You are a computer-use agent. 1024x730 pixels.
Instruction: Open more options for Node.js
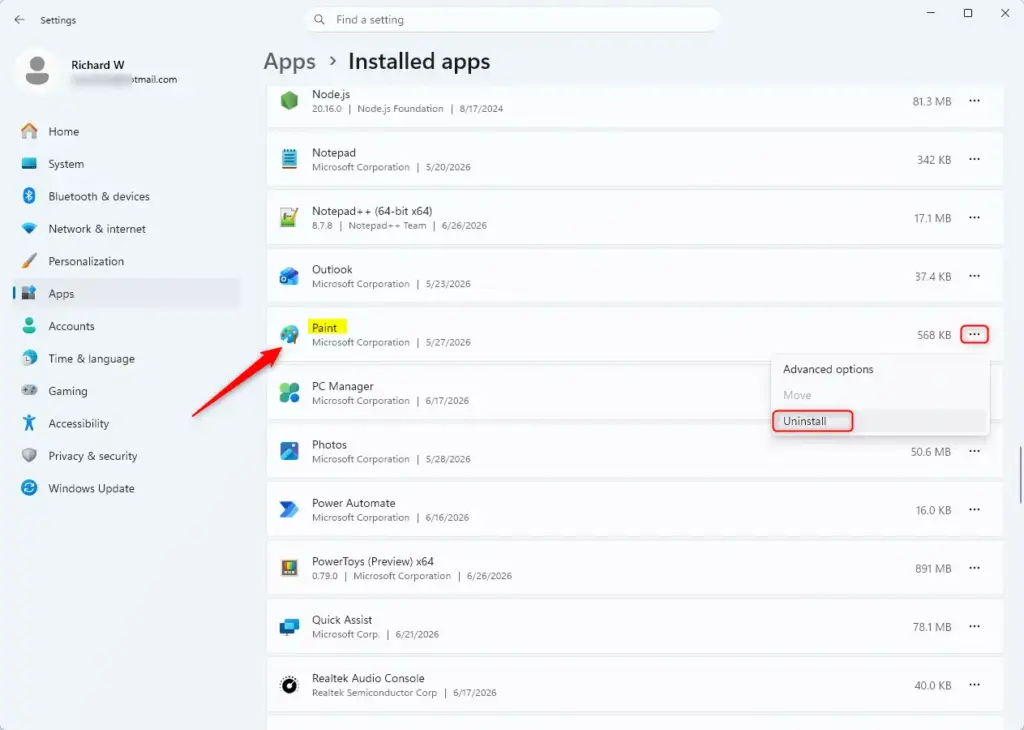974,101
